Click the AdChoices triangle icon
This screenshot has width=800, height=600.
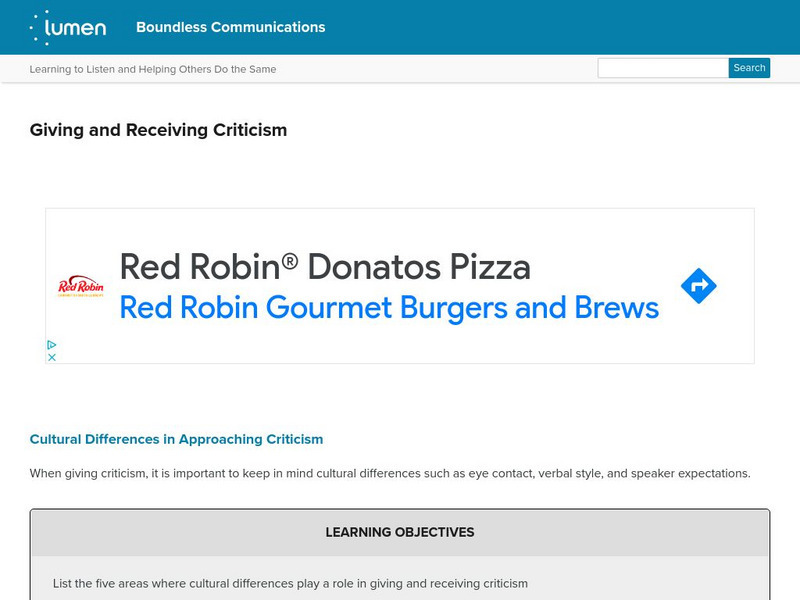tap(52, 345)
